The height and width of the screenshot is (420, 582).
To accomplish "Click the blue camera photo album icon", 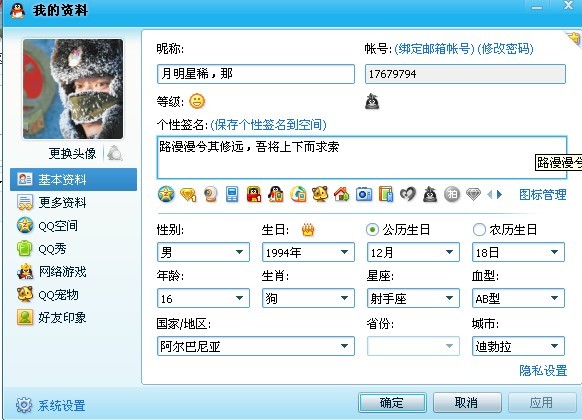I will coord(364,194).
